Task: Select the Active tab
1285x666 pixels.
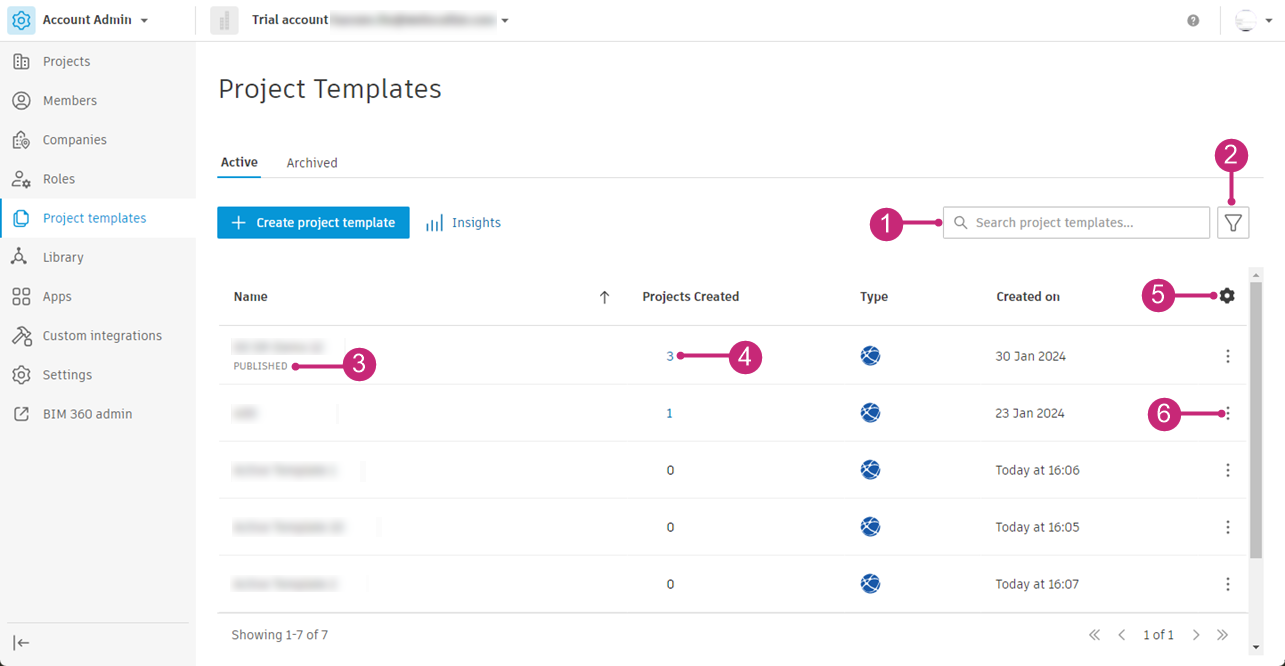Action: [239, 162]
